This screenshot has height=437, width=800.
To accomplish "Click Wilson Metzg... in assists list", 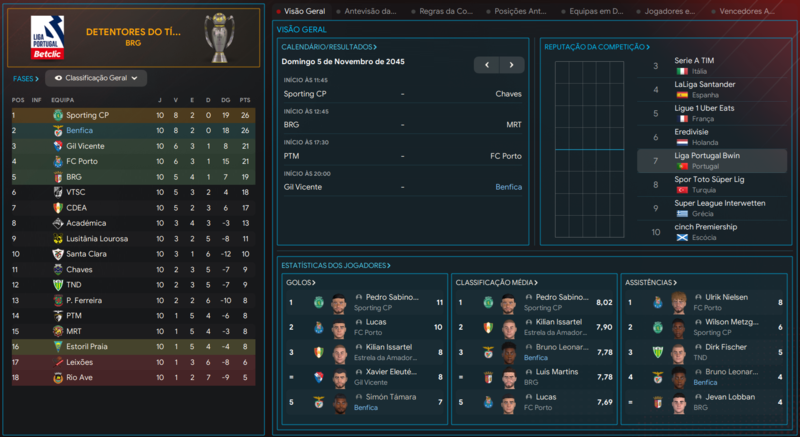I will tap(732, 322).
